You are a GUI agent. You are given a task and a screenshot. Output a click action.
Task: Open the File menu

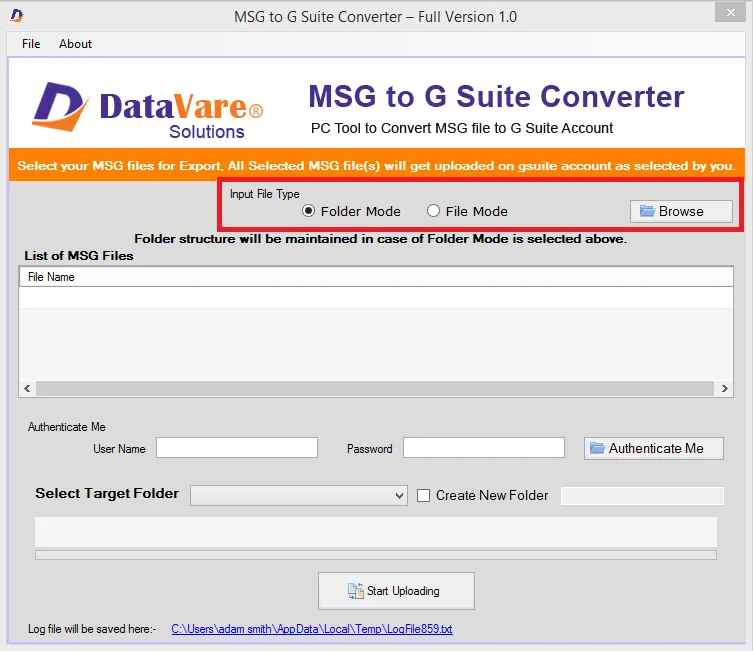(x=31, y=44)
